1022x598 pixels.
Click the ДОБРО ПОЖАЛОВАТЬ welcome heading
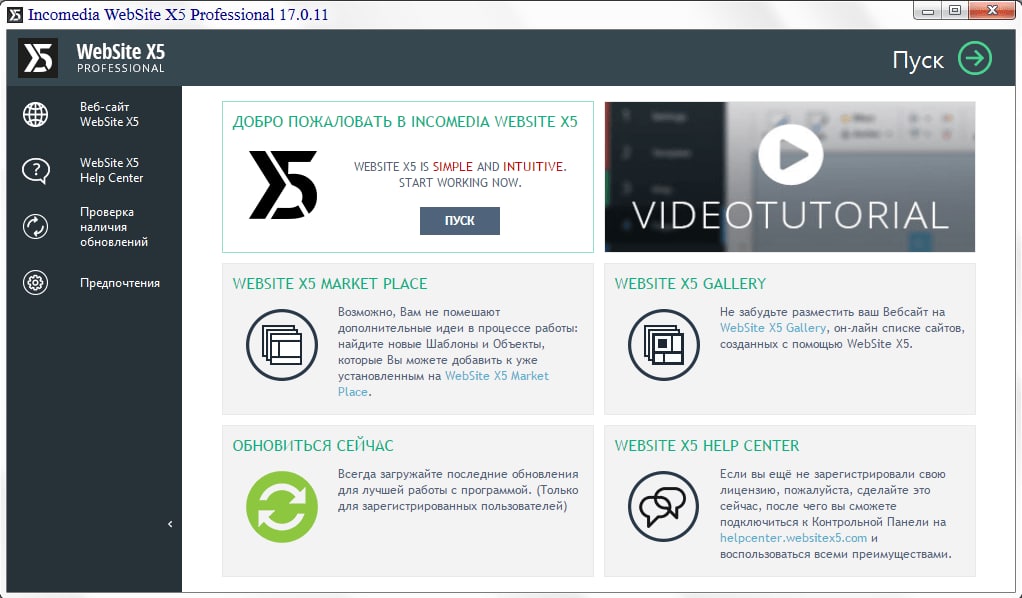(405, 122)
